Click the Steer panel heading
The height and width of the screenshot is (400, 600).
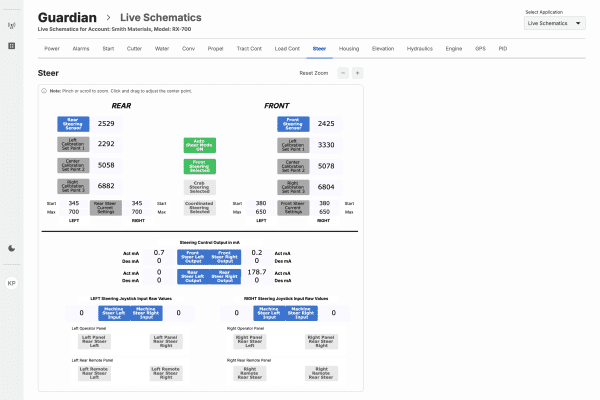pos(48,73)
